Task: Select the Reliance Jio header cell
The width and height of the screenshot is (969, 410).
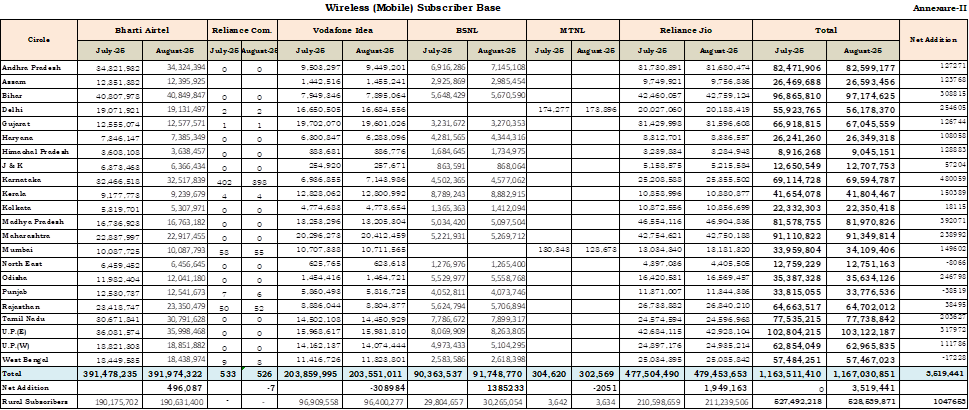Action: (684, 31)
